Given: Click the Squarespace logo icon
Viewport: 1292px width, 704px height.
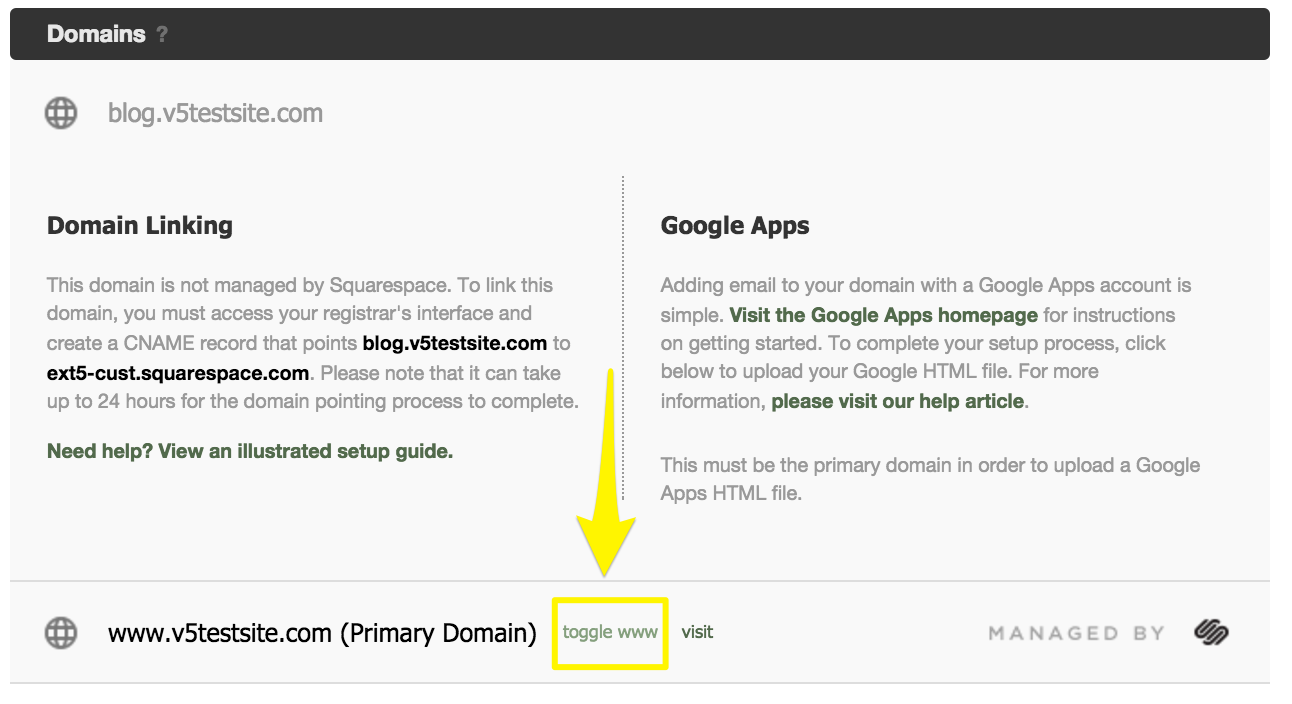Looking at the screenshot, I should pyautogui.click(x=1211, y=632).
